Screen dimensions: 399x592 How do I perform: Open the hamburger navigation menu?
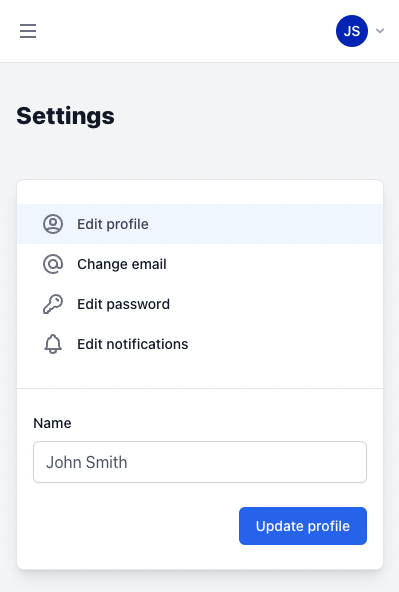(x=28, y=31)
